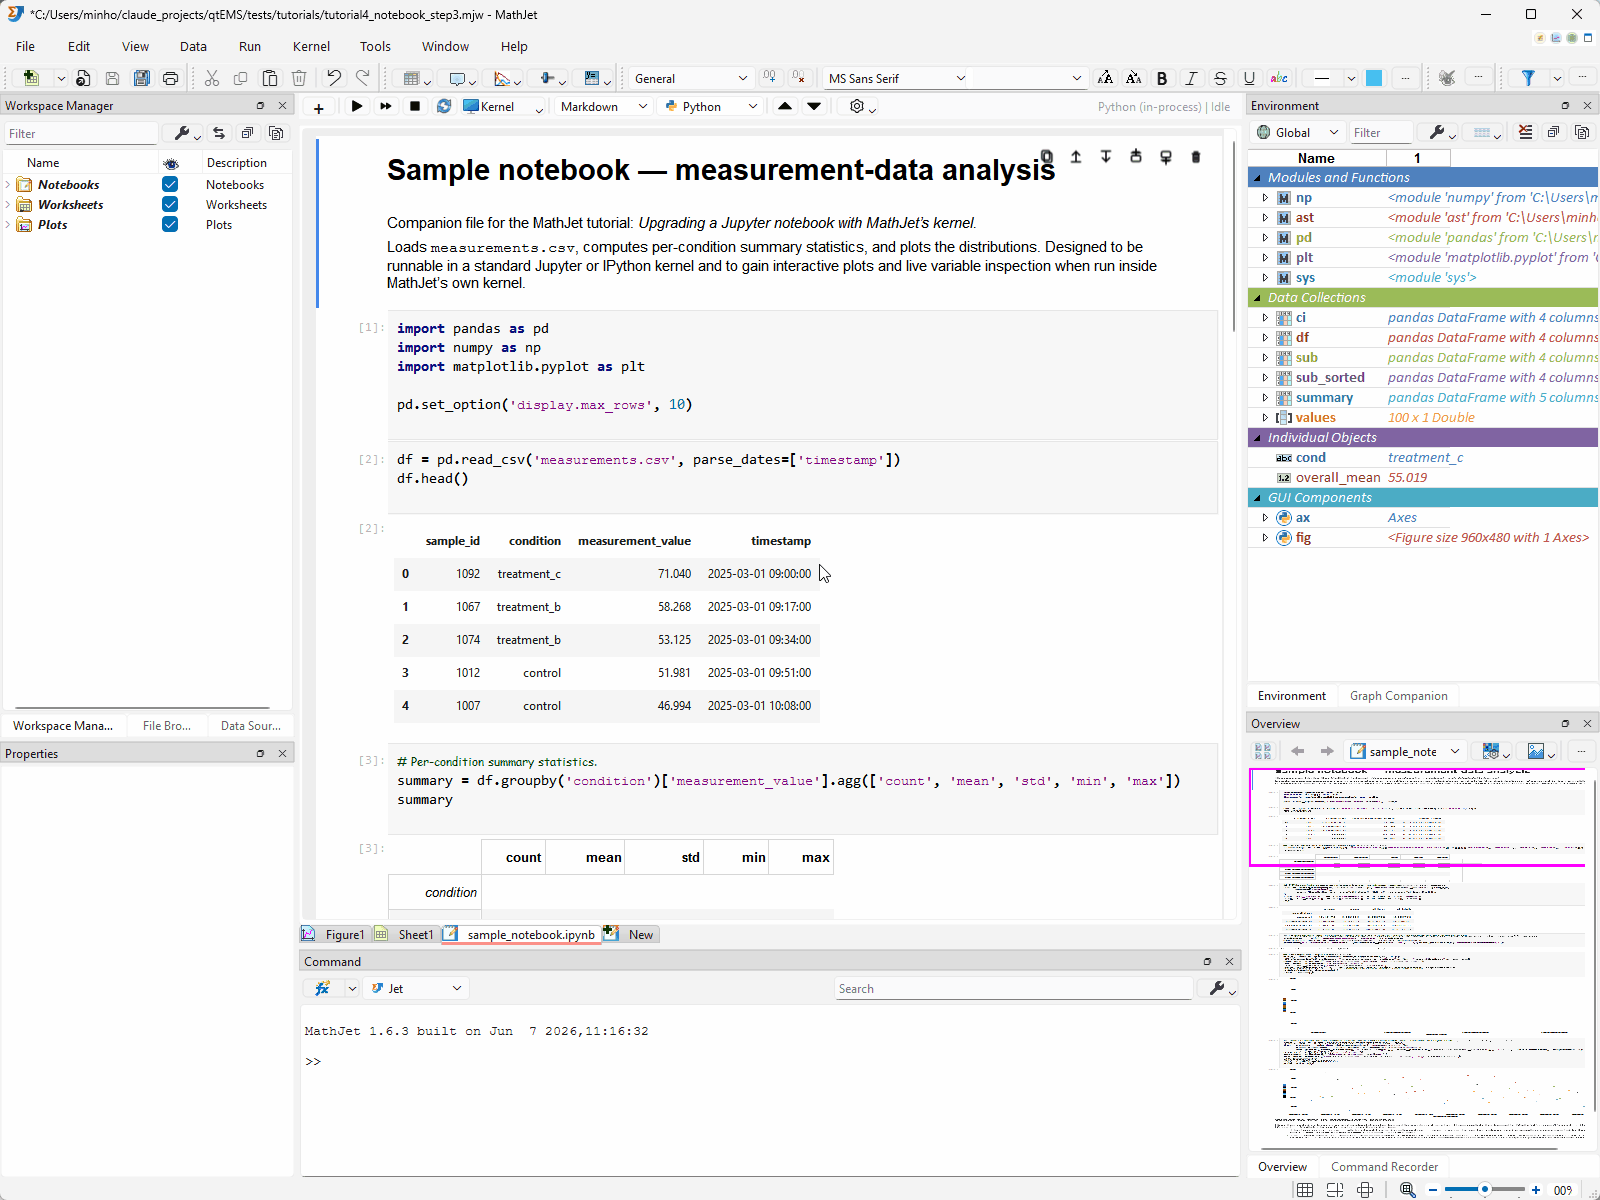1600x1200 pixels.
Task: Open the Tools menu
Action: coord(375,46)
